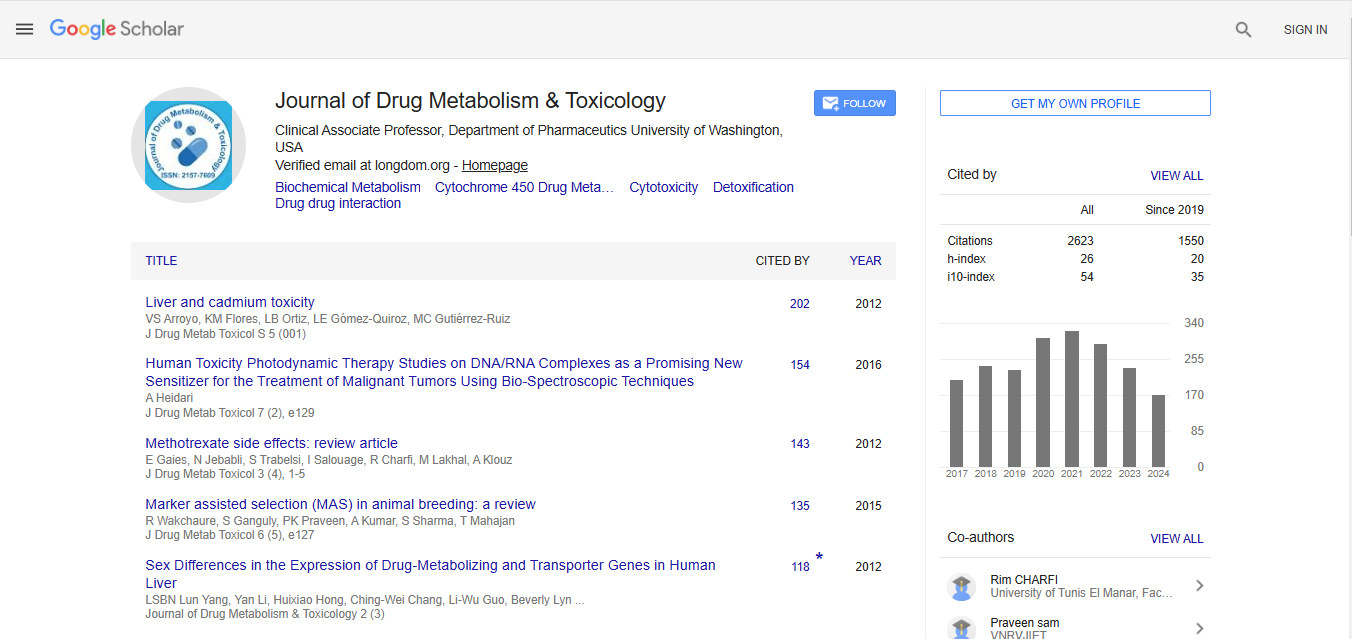Sort articles by Title column header
This screenshot has height=639, width=1352.
tap(161, 261)
